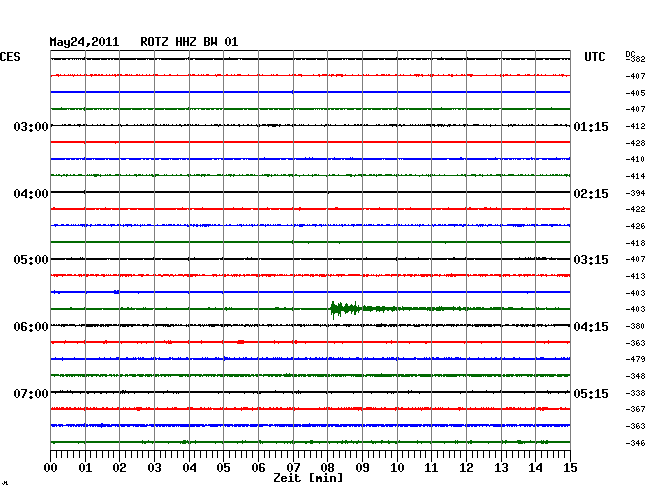Viewport: 650px width, 494px height.
Task: Click minute tick label 00
Action: coord(51,467)
